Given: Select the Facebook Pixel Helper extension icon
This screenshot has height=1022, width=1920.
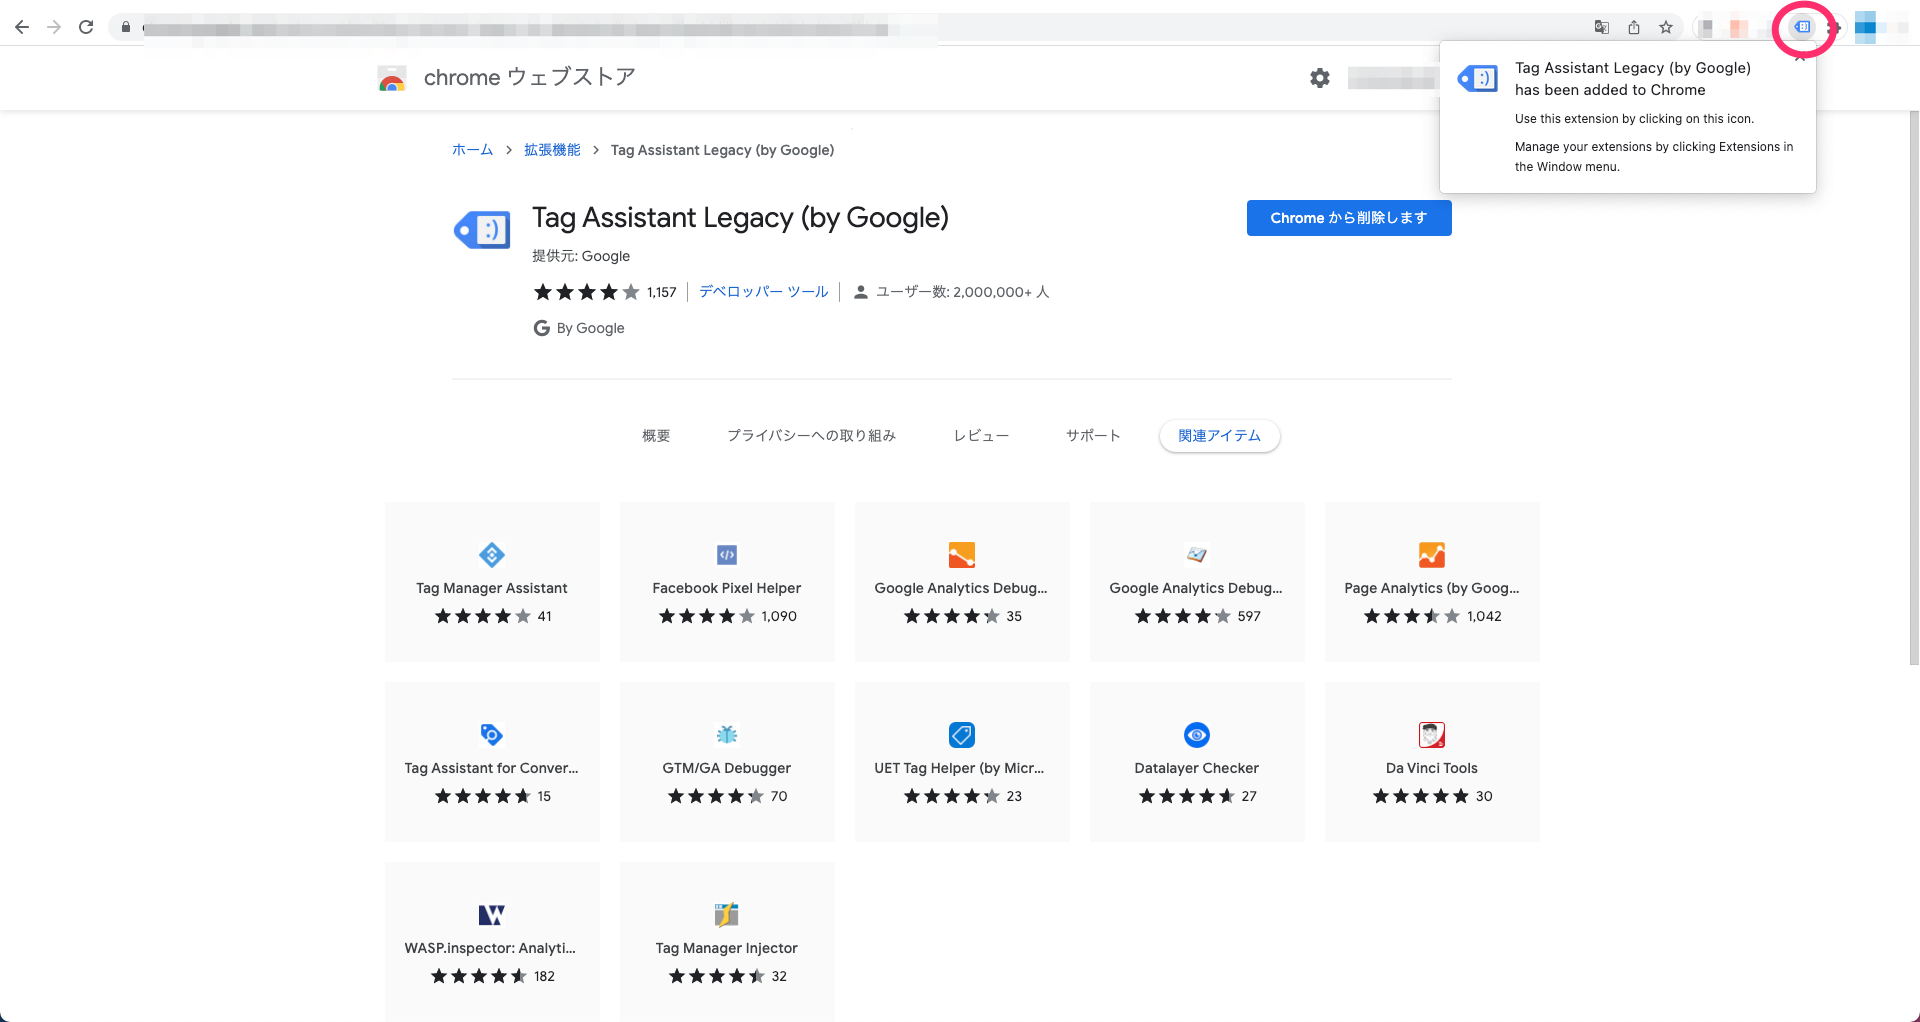Looking at the screenshot, I should click(726, 555).
